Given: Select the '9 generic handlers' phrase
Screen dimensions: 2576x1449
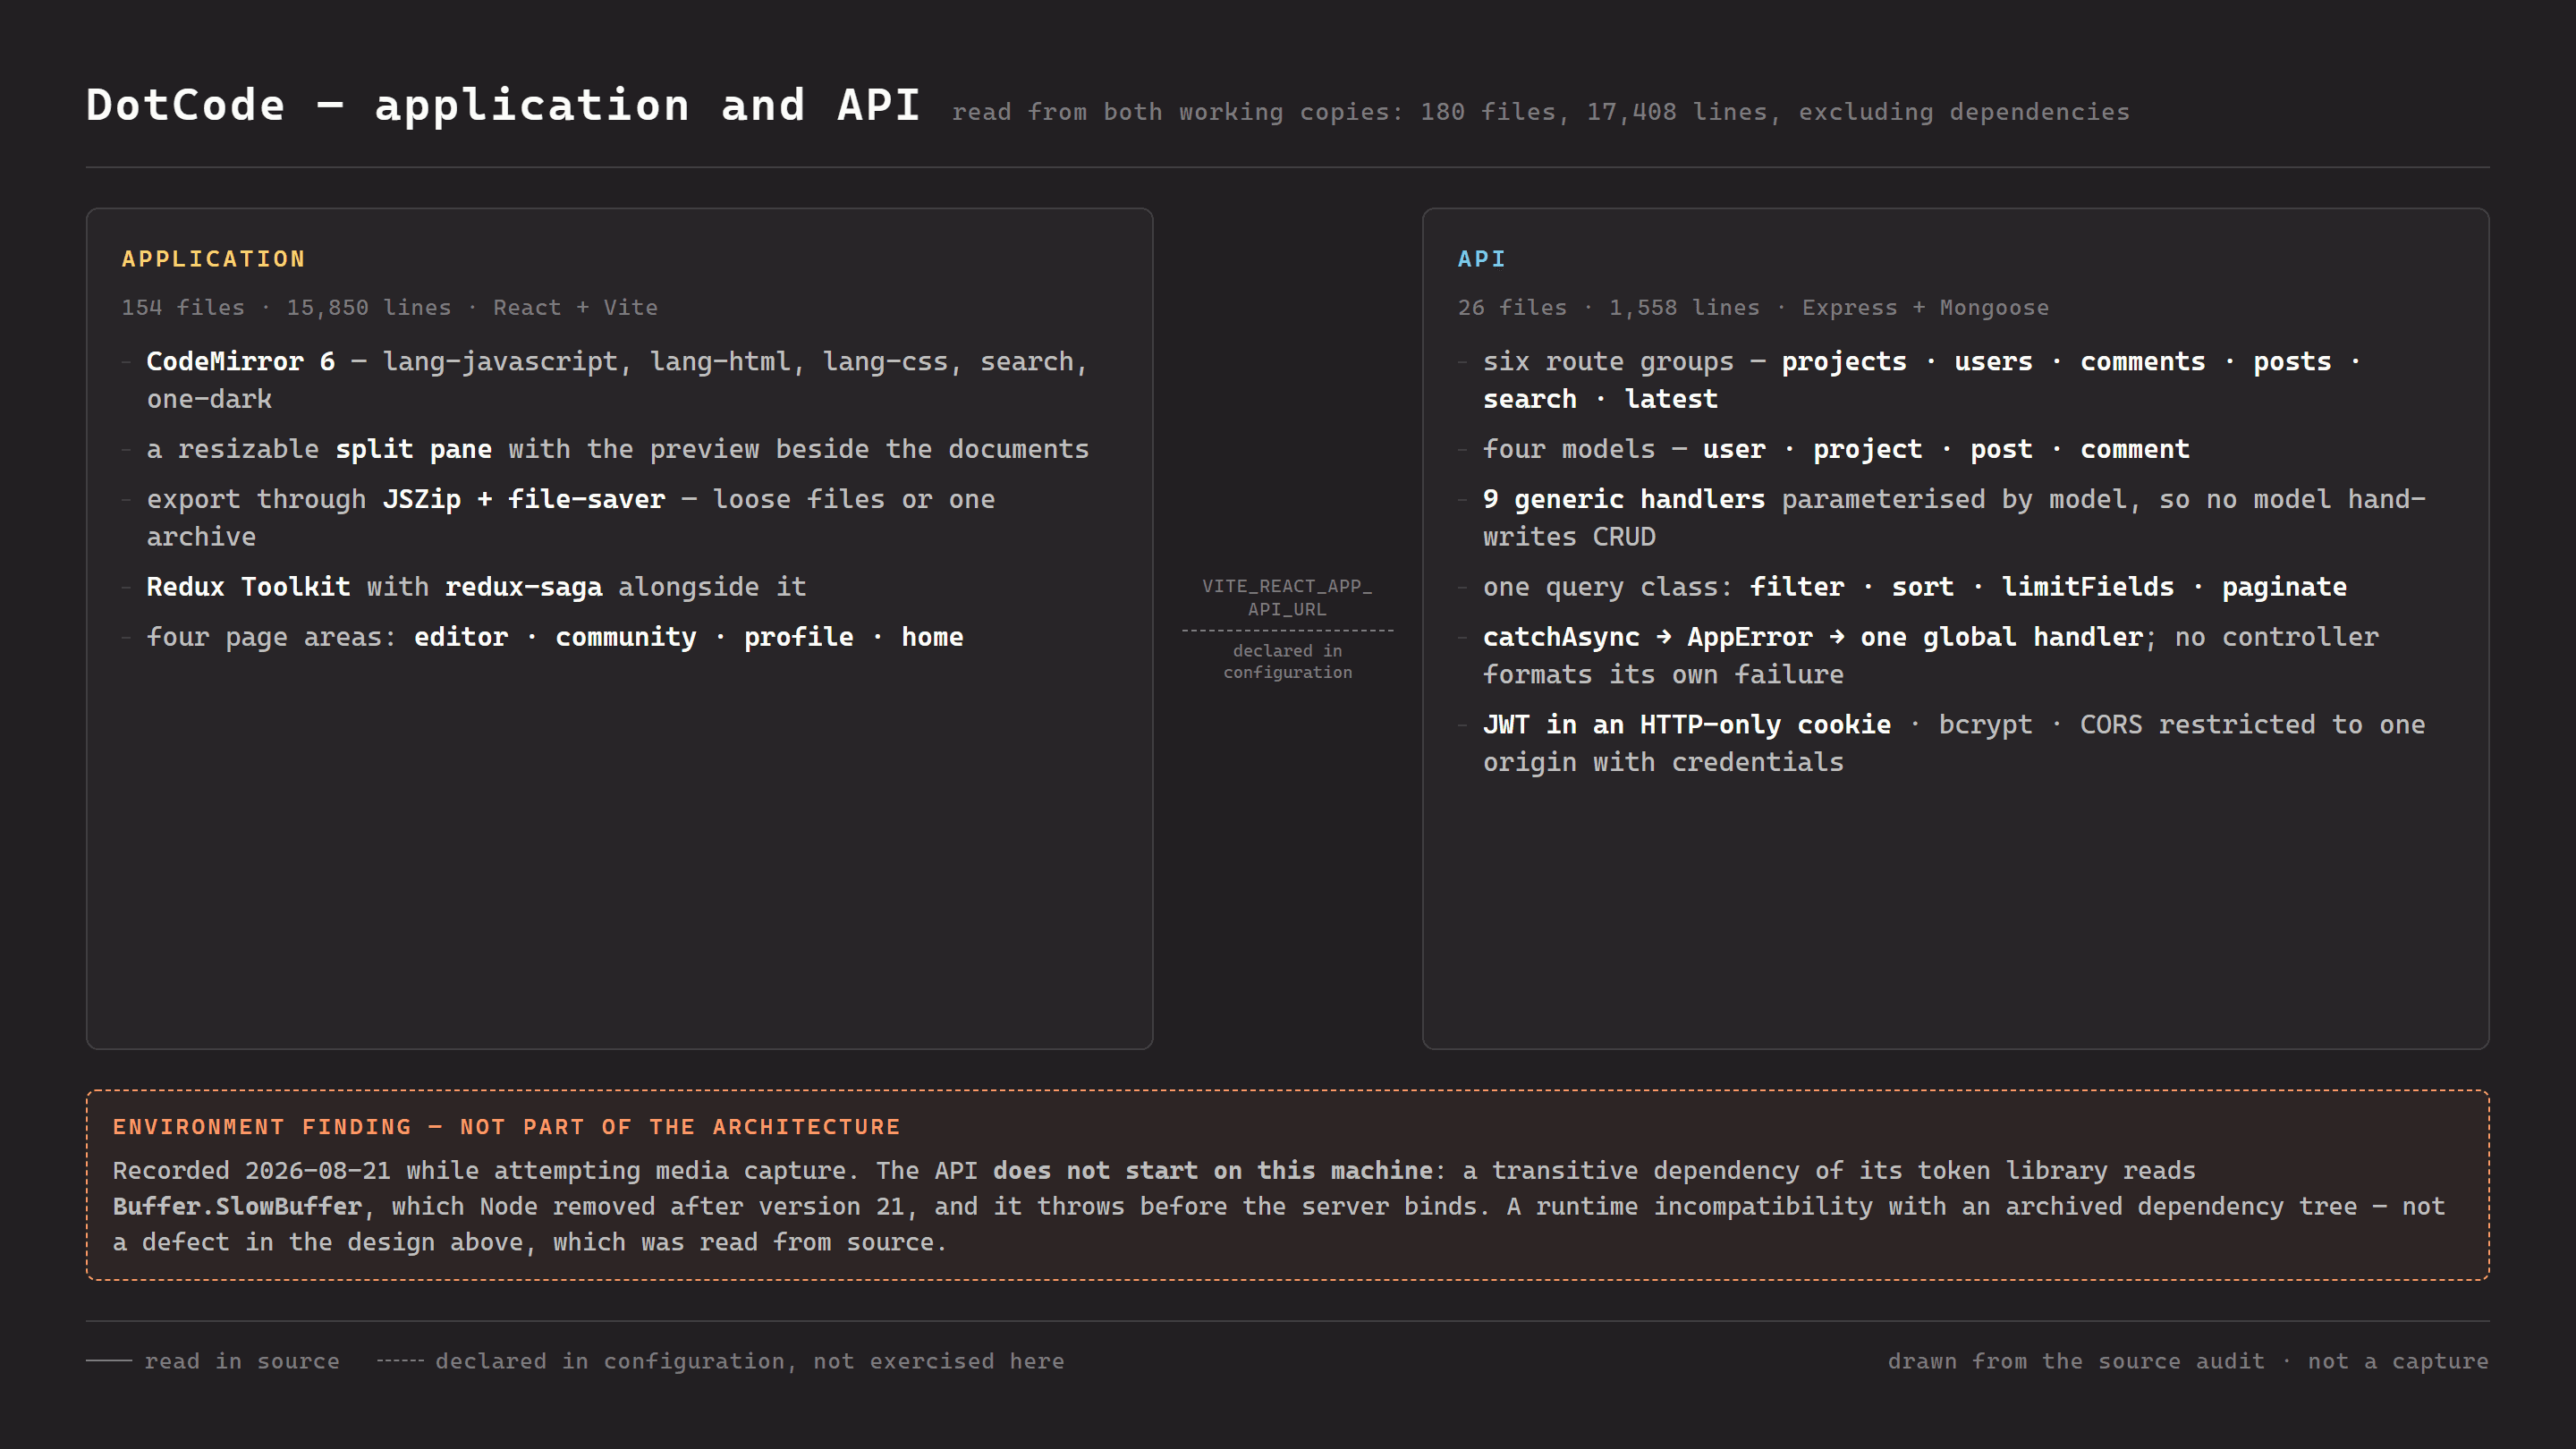Looking at the screenshot, I should pyautogui.click(x=1623, y=499).
